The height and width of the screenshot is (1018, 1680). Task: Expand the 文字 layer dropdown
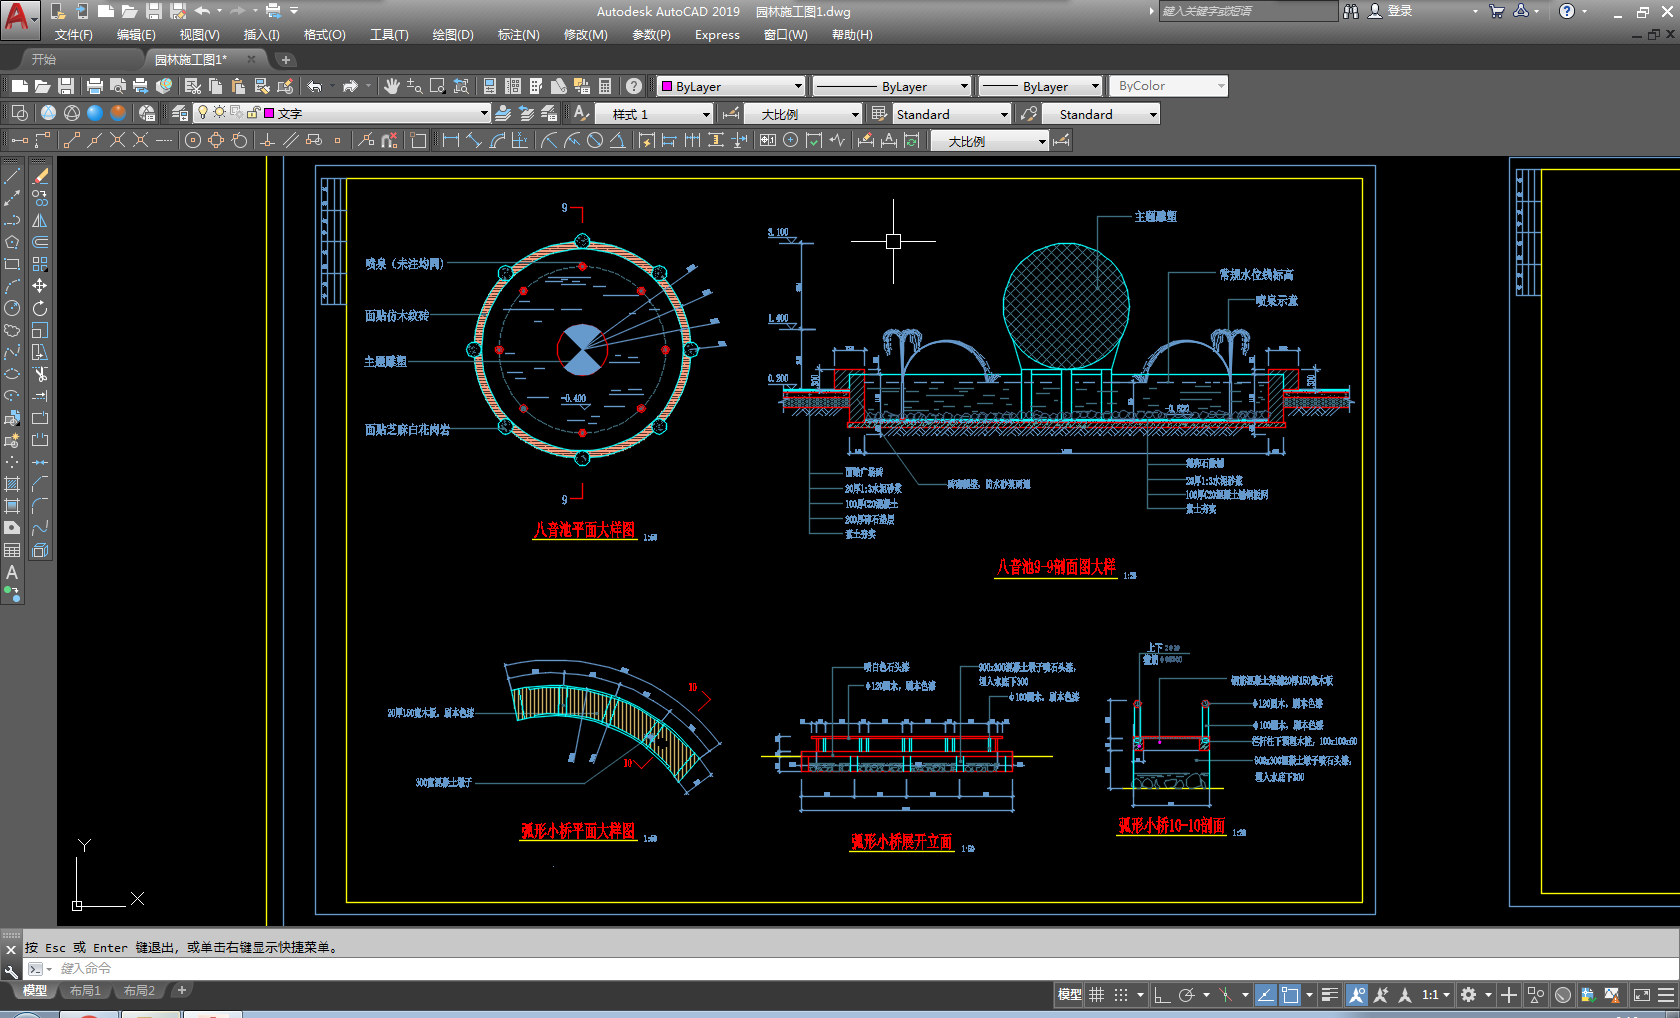(x=484, y=113)
